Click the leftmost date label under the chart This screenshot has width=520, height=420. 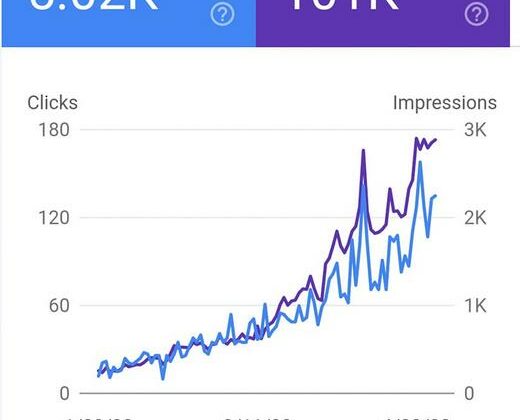click(x=99, y=418)
